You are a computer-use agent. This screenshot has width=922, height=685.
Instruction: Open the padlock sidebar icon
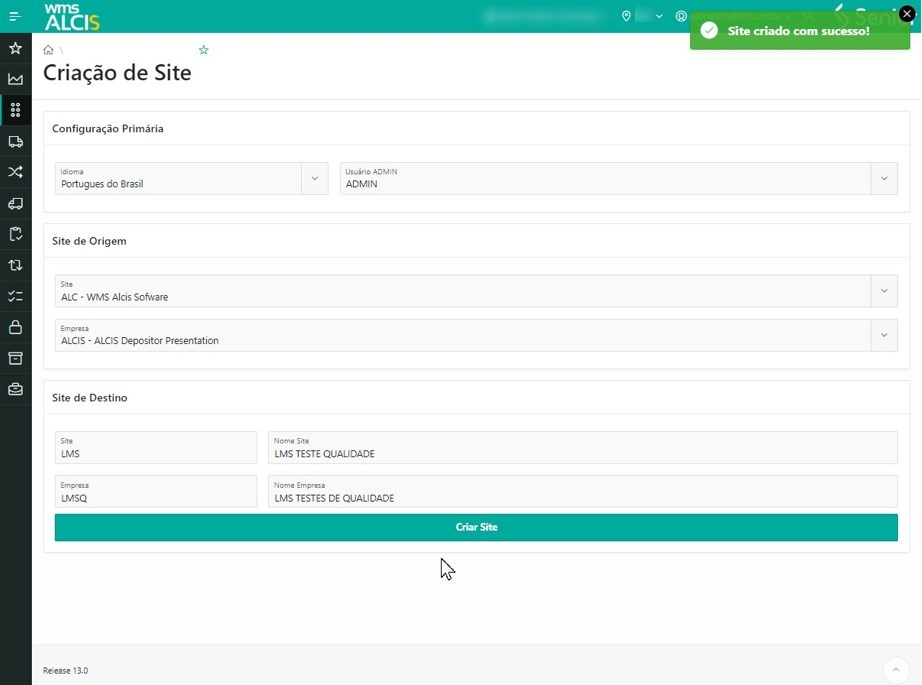15,327
